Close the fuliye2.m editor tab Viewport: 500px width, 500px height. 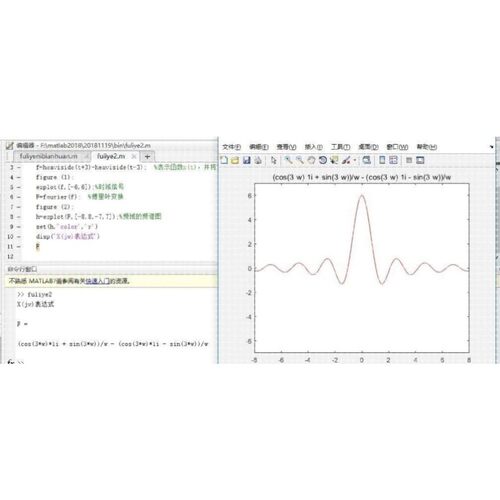click(134, 156)
